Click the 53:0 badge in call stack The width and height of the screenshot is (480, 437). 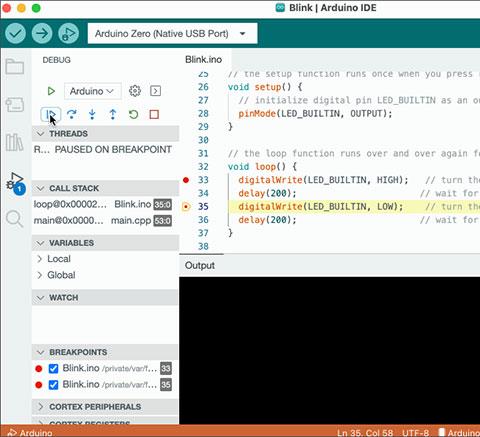tap(162, 221)
